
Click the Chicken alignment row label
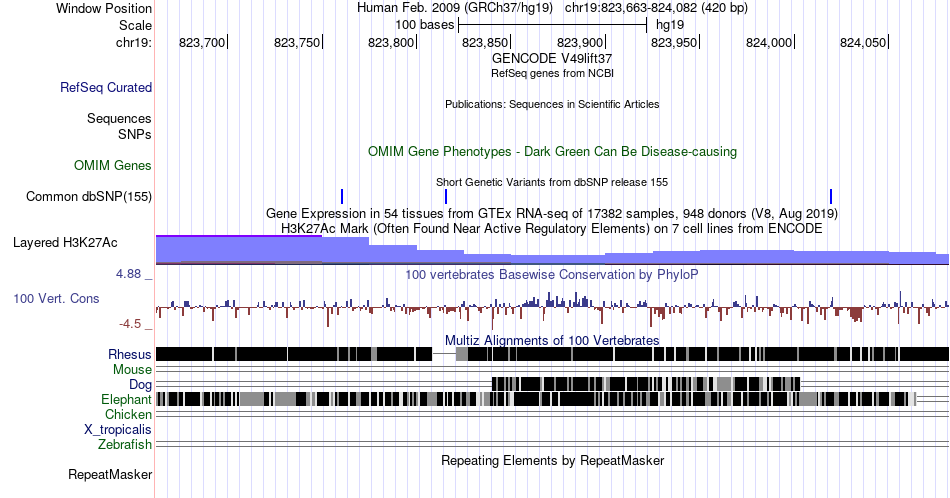click(x=128, y=414)
